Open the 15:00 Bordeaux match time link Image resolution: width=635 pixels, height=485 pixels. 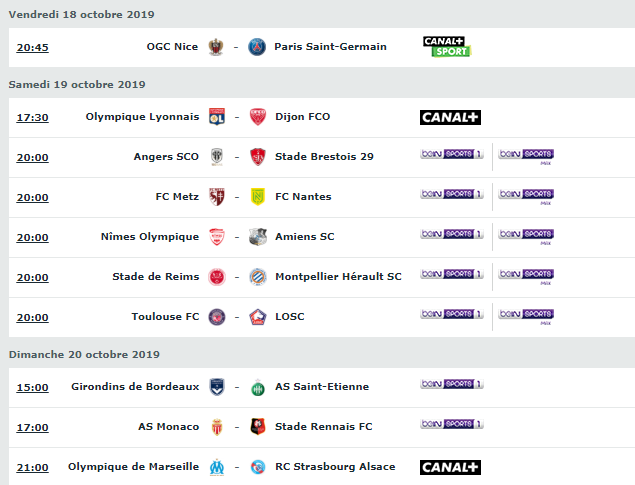32,387
